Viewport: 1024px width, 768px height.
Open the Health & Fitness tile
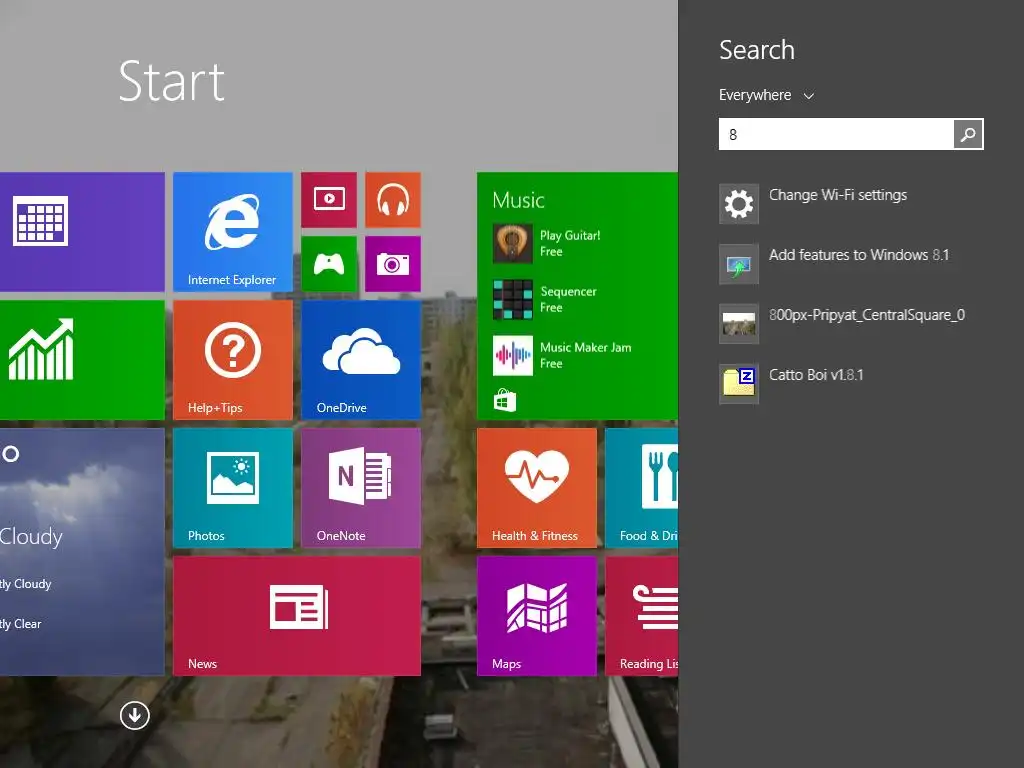(x=537, y=488)
